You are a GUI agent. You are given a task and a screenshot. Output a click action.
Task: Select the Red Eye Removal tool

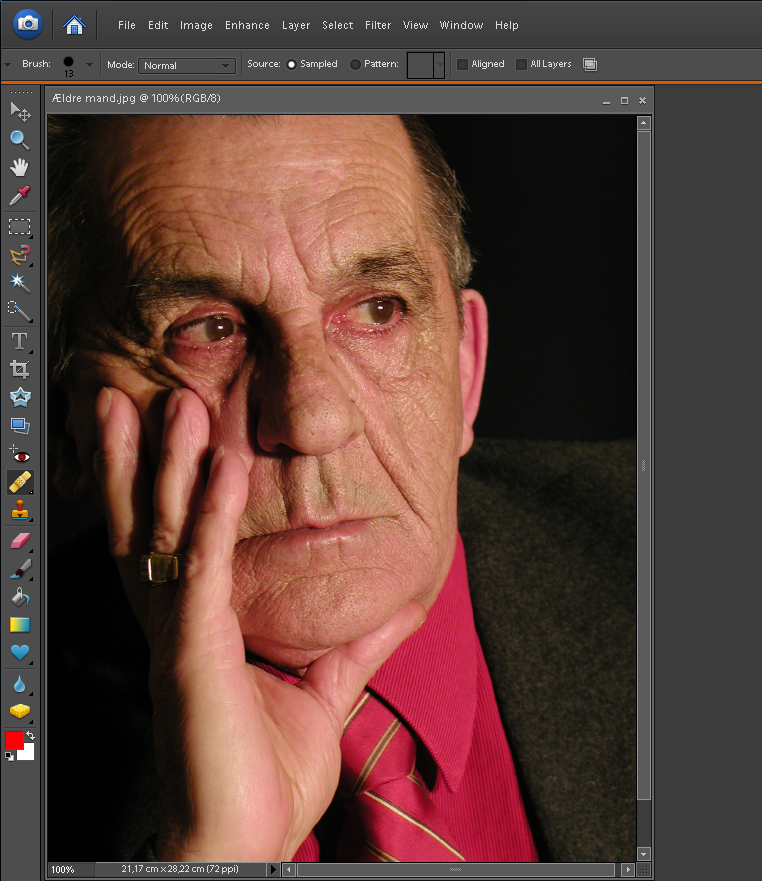tap(19, 454)
